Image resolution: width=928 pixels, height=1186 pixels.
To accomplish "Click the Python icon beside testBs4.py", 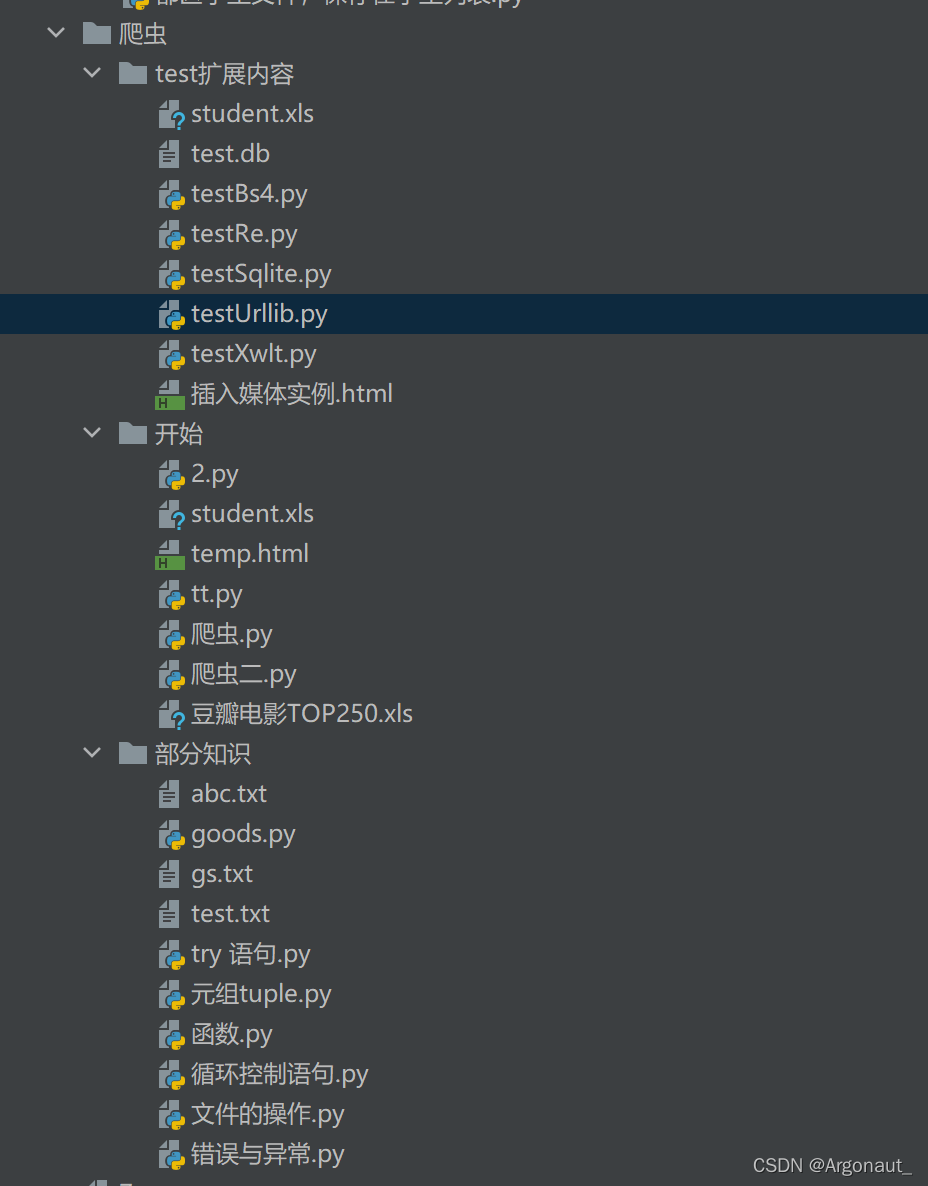I will point(171,195).
